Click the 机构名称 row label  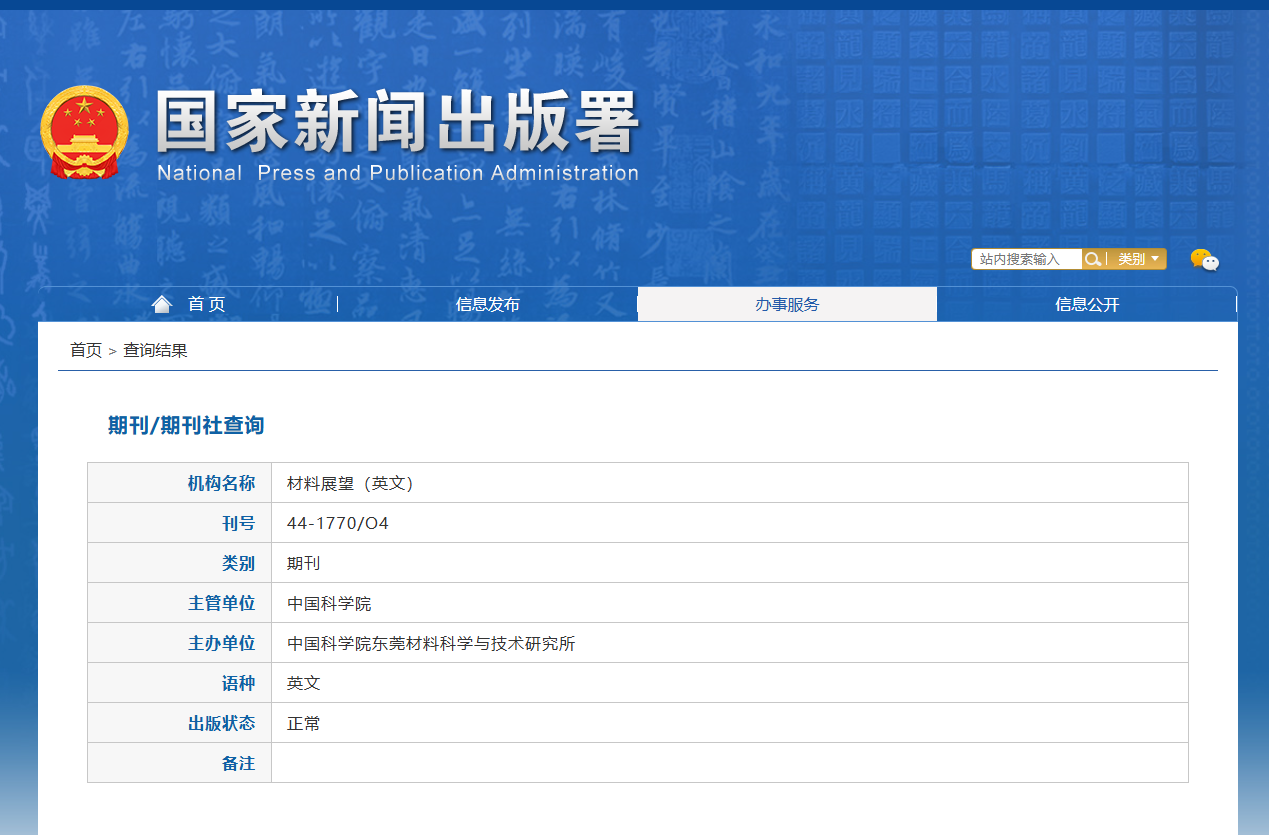[221, 483]
